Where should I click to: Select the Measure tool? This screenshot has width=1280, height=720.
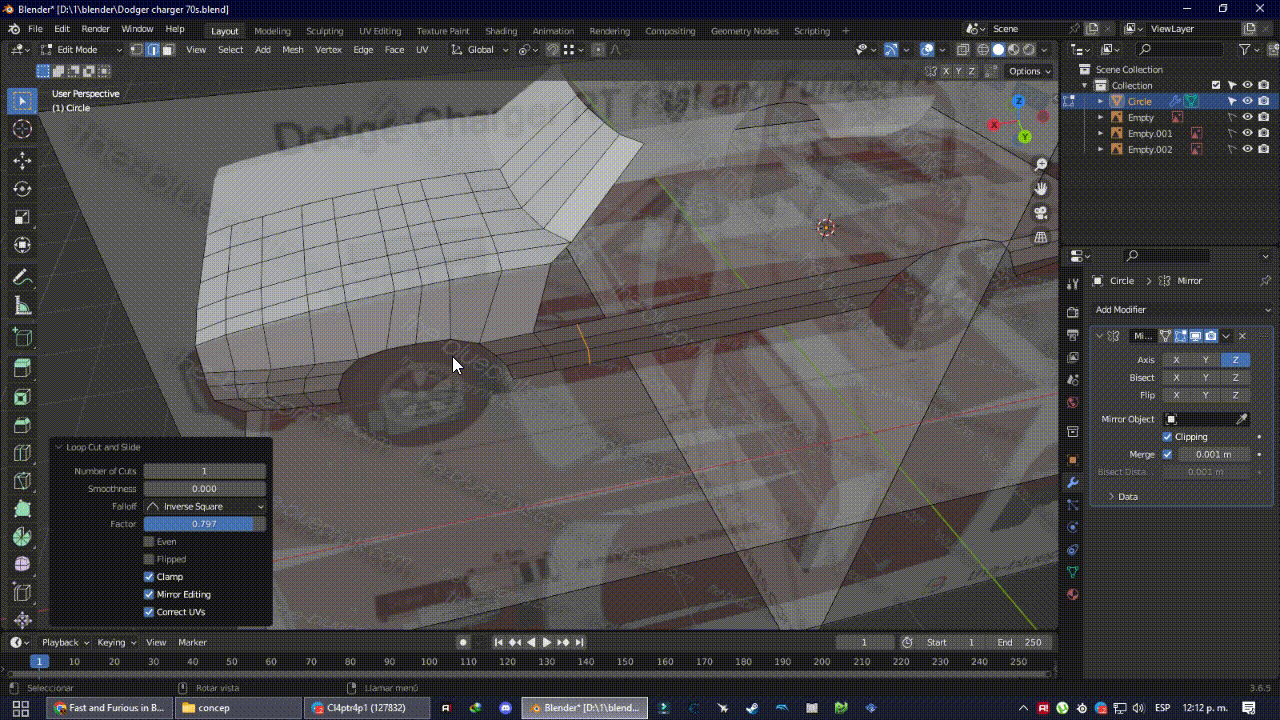click(22, 306)
